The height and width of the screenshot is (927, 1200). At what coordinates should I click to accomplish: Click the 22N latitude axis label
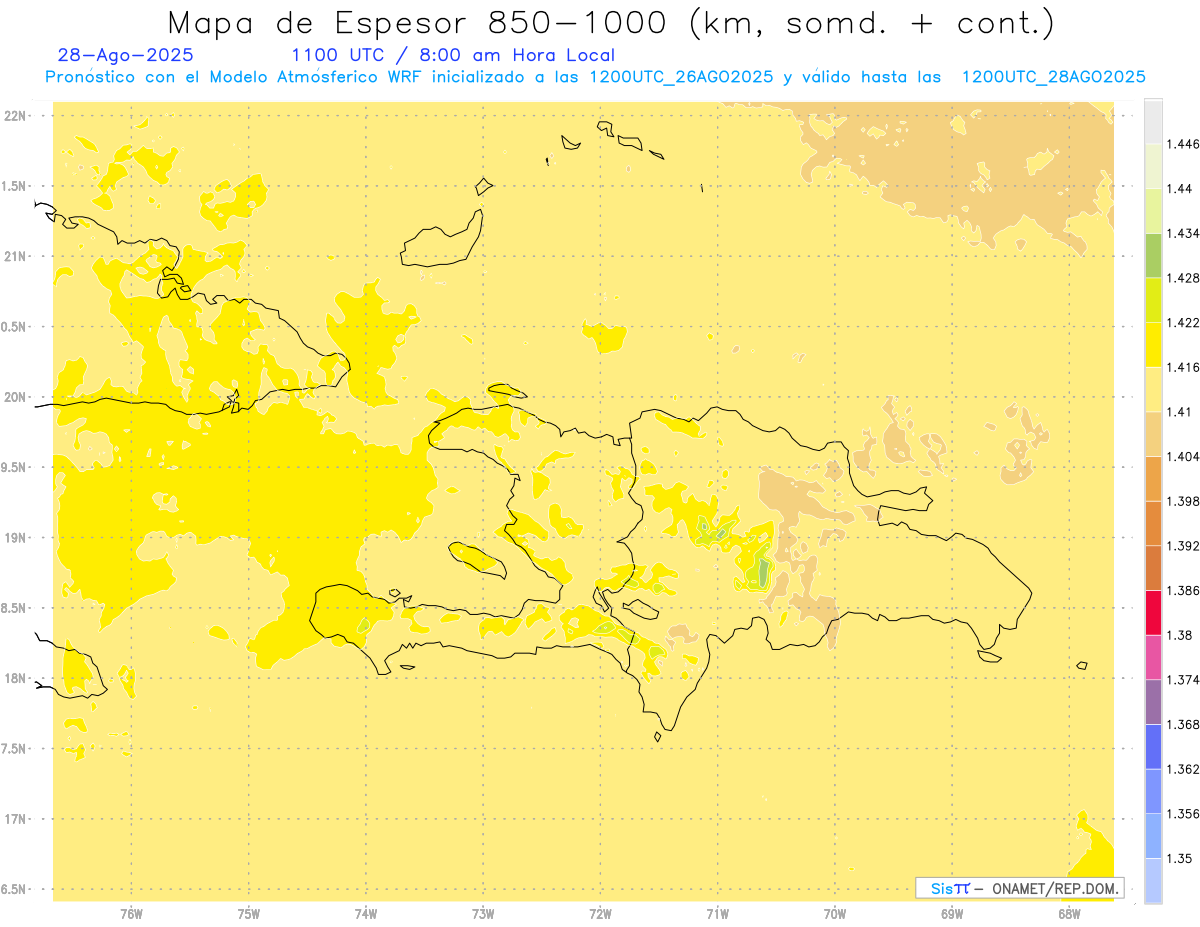coord(15,116)
